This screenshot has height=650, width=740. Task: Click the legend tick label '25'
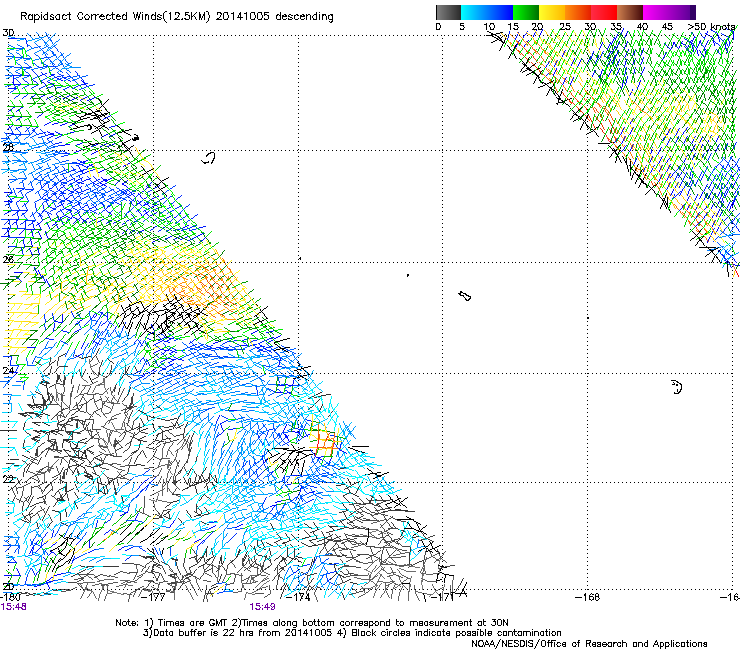[565, 26]
